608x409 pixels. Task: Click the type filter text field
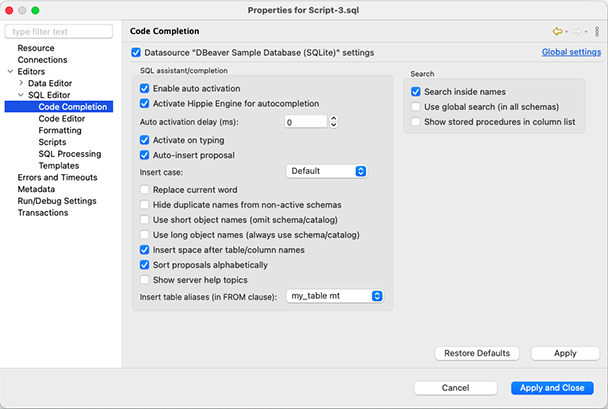click(59, 32)
